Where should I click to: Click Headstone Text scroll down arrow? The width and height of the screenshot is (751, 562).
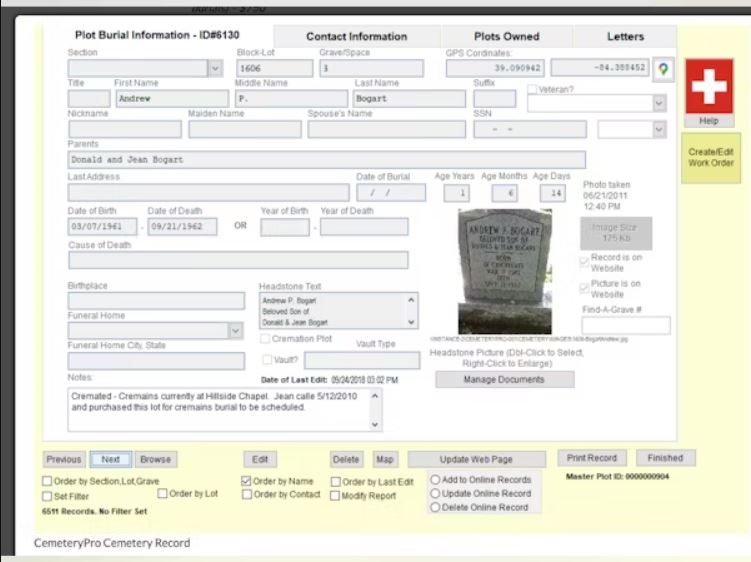point(411,322)
